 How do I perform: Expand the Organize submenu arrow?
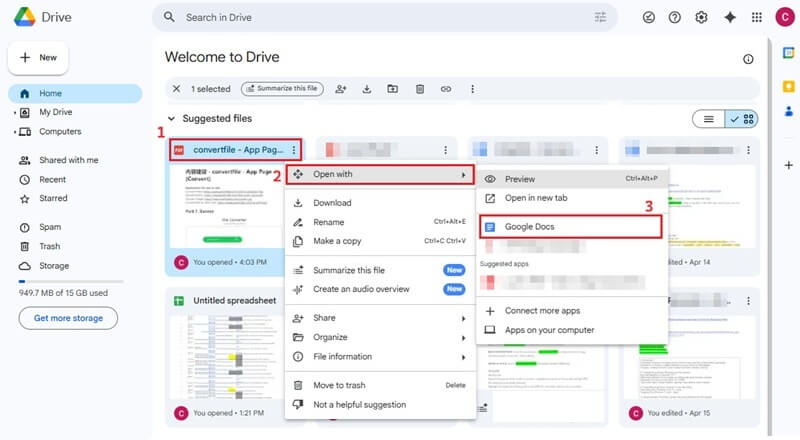463,338
